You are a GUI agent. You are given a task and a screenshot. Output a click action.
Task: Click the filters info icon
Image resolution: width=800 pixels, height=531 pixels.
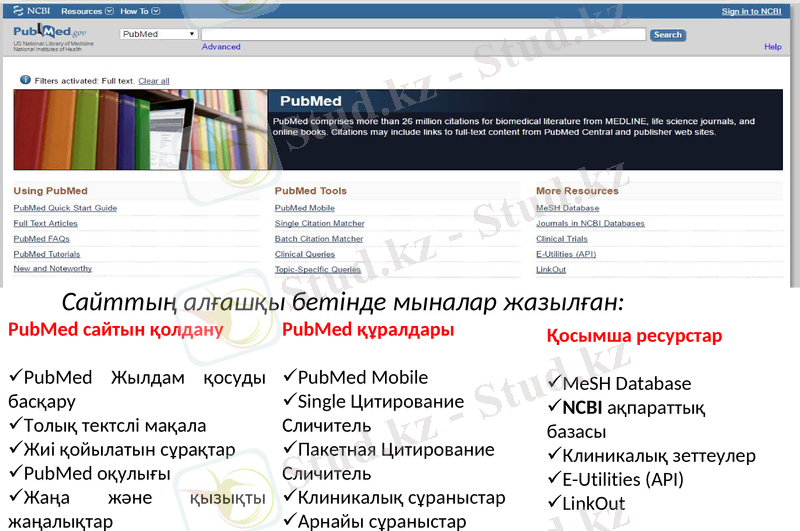point(25,80)
